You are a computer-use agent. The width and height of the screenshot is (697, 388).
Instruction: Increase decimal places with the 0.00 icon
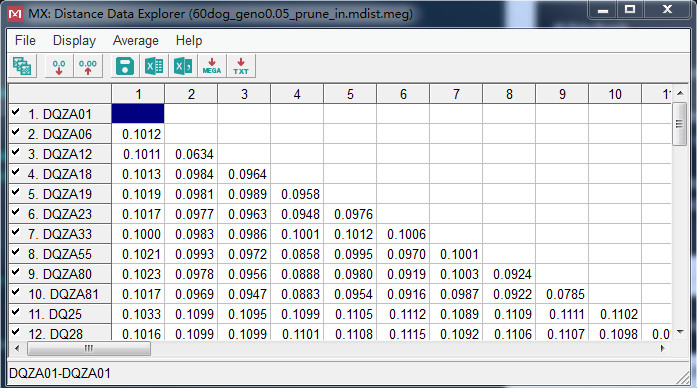point(88,66)
